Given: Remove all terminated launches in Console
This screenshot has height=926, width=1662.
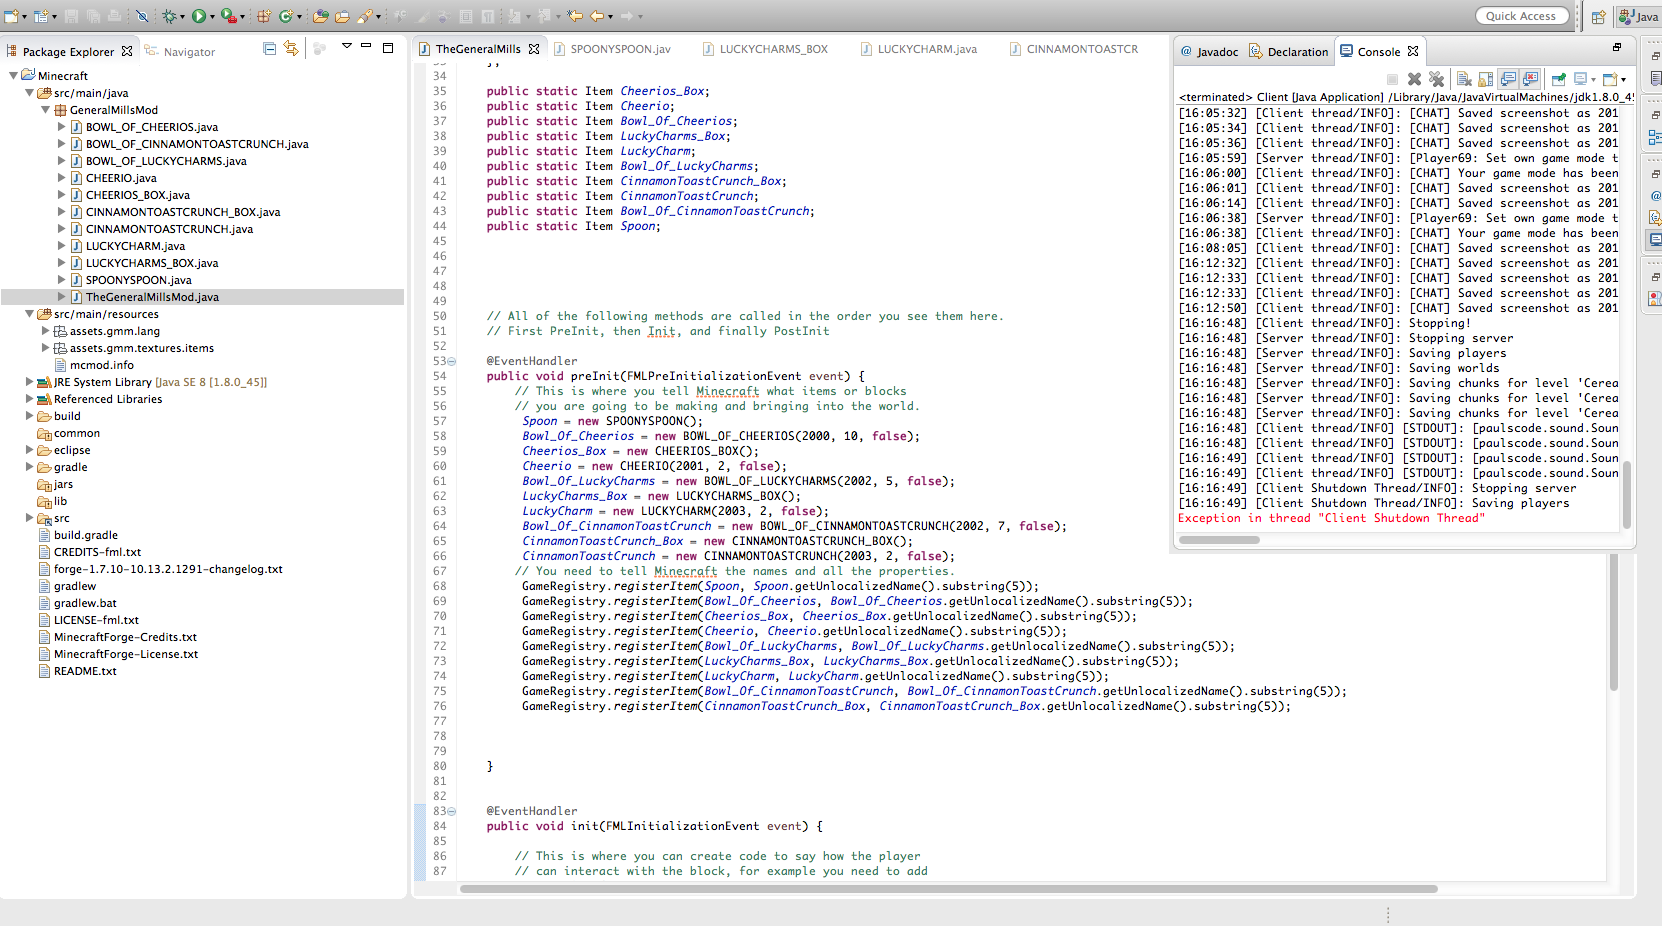Looking at the screenshot, I should pyautogui.click(x=1436, y=79).
